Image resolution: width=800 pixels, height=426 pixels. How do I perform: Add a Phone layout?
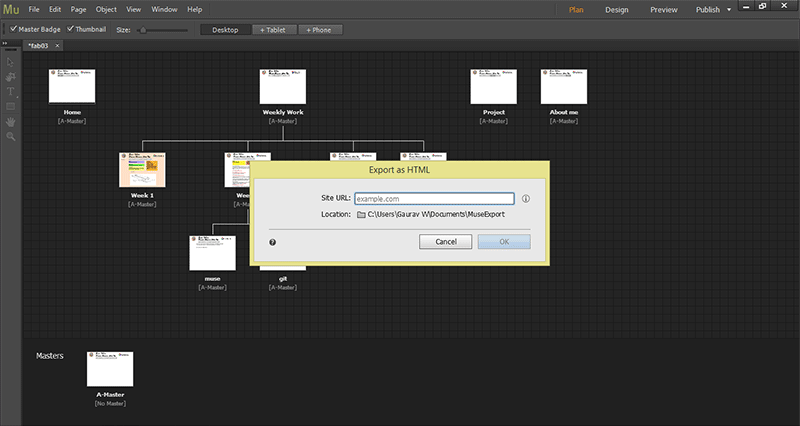(x=319, y=30)
